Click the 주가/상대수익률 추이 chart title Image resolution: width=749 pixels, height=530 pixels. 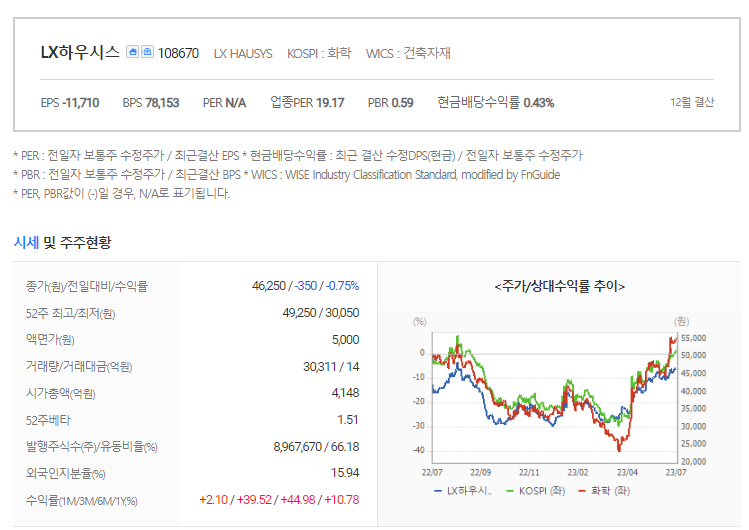point(560,286)
